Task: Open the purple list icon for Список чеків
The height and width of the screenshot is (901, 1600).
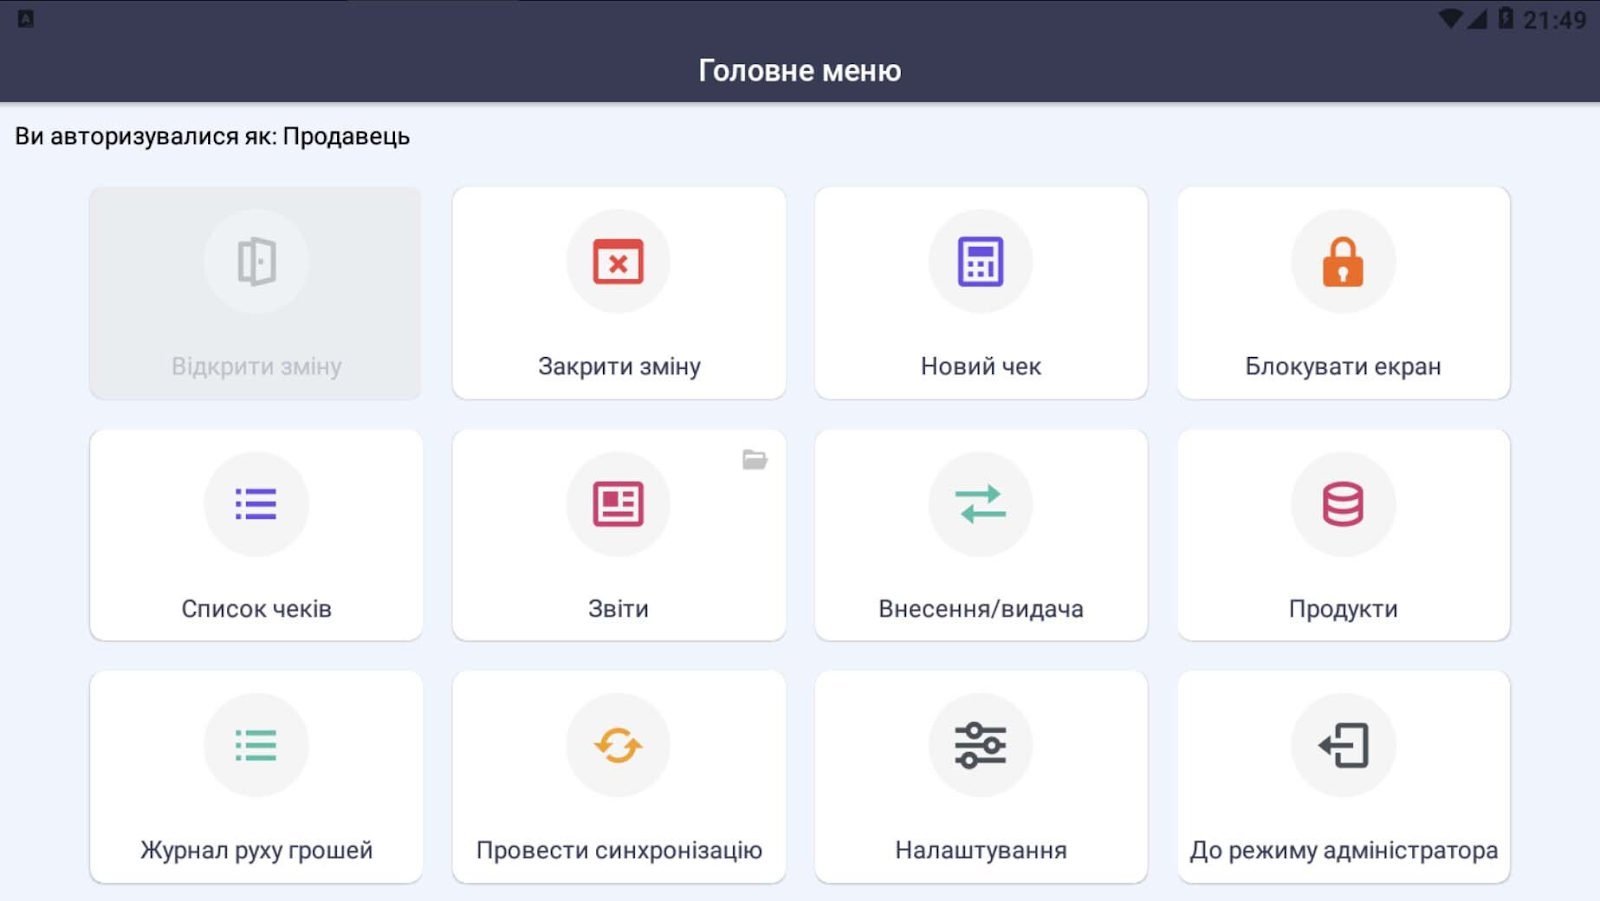Action: coord(256,504)
